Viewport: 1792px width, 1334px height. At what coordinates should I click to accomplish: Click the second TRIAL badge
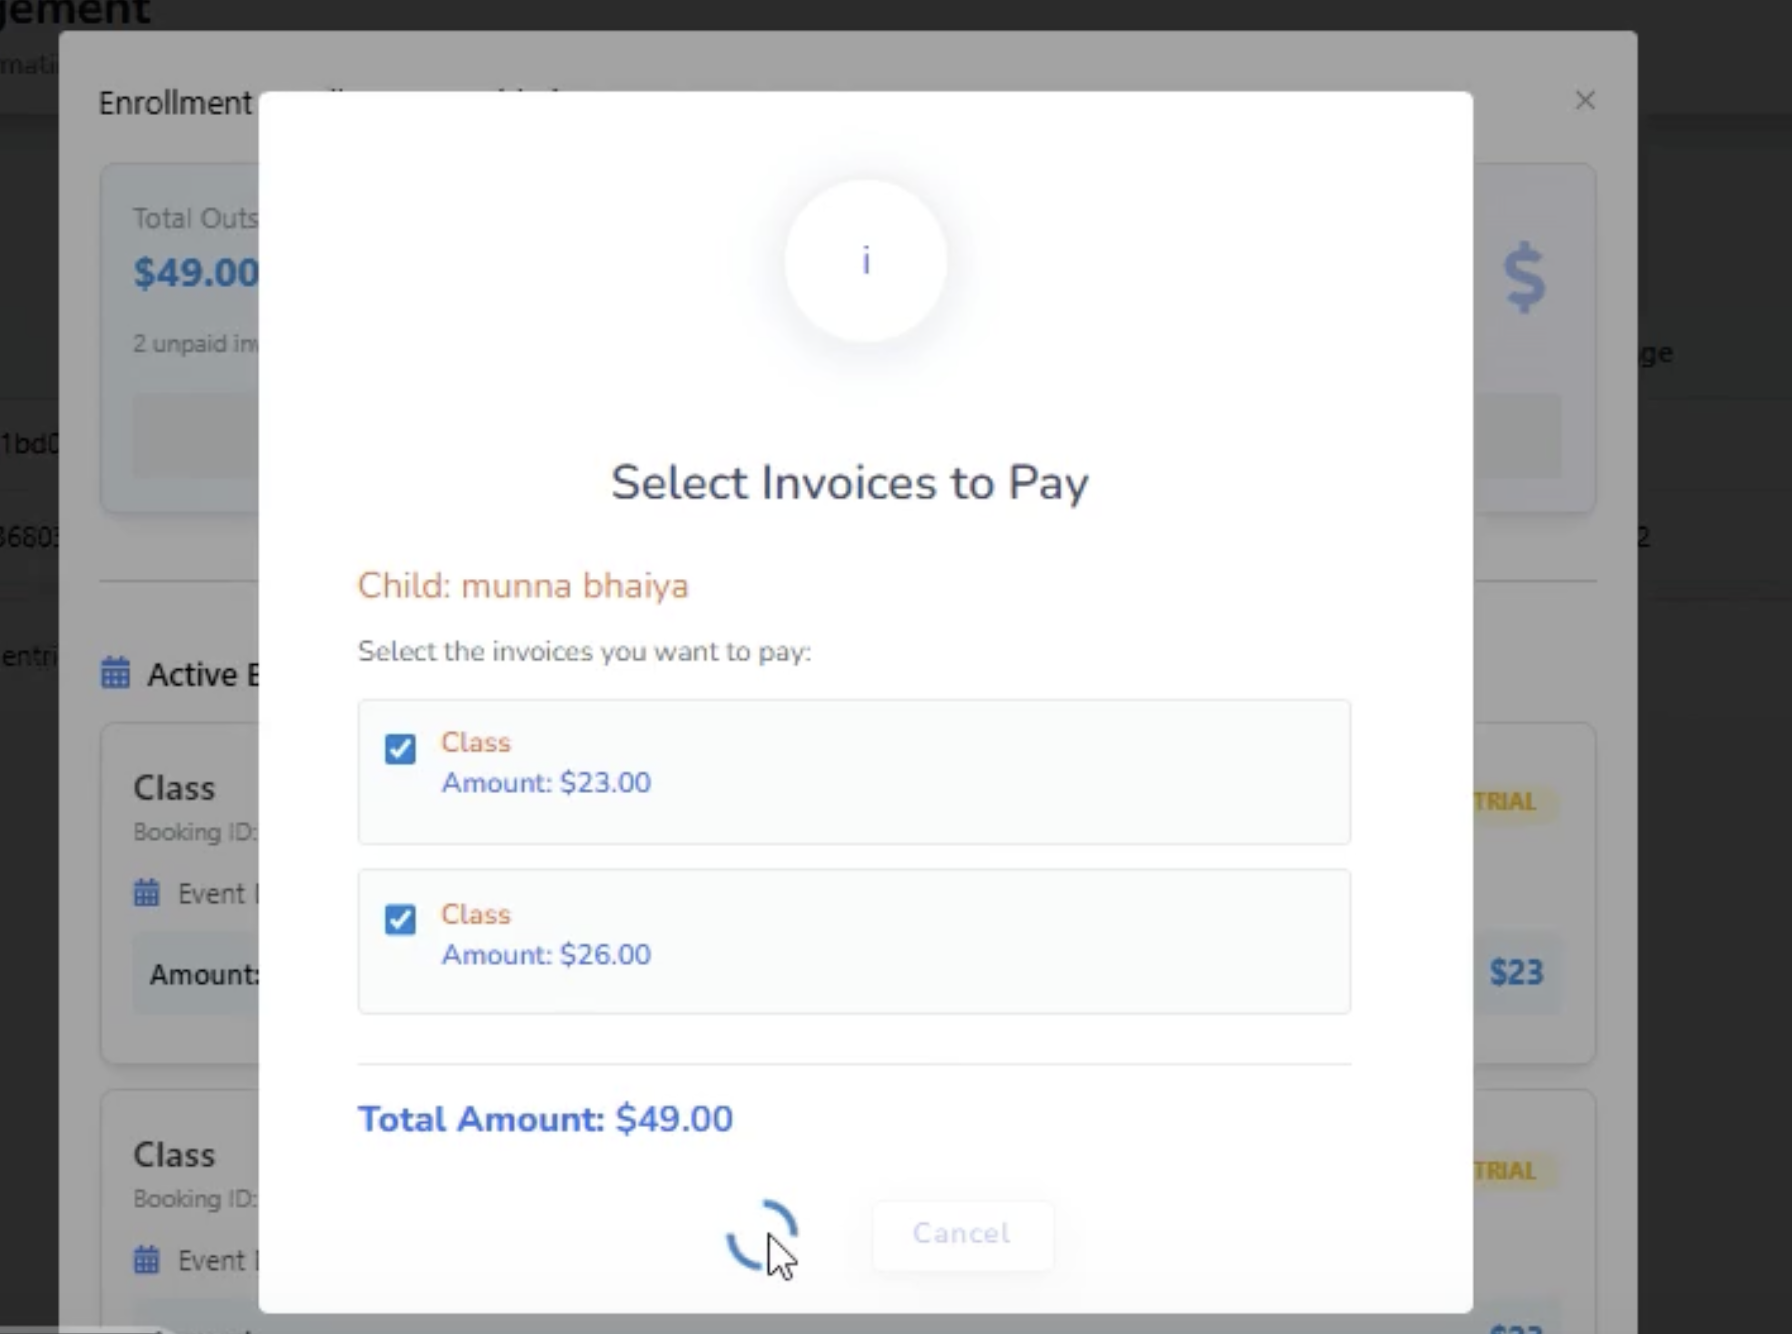[1505, 1170]
